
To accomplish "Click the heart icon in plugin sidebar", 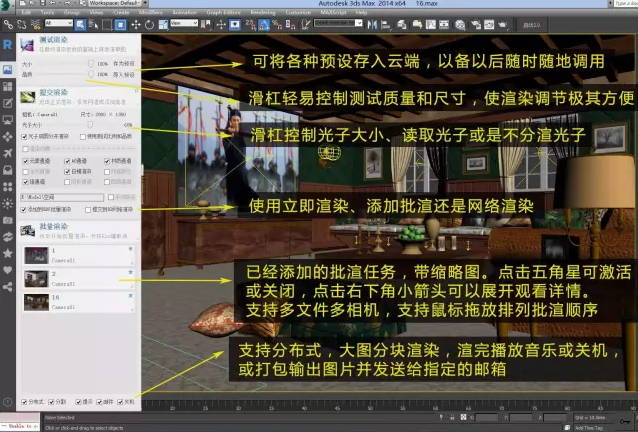I will (7, 270).
